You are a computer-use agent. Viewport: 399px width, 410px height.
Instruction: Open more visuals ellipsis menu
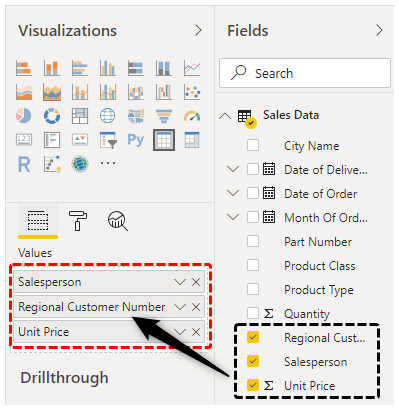pyautogui.click(x=108, y=163)
